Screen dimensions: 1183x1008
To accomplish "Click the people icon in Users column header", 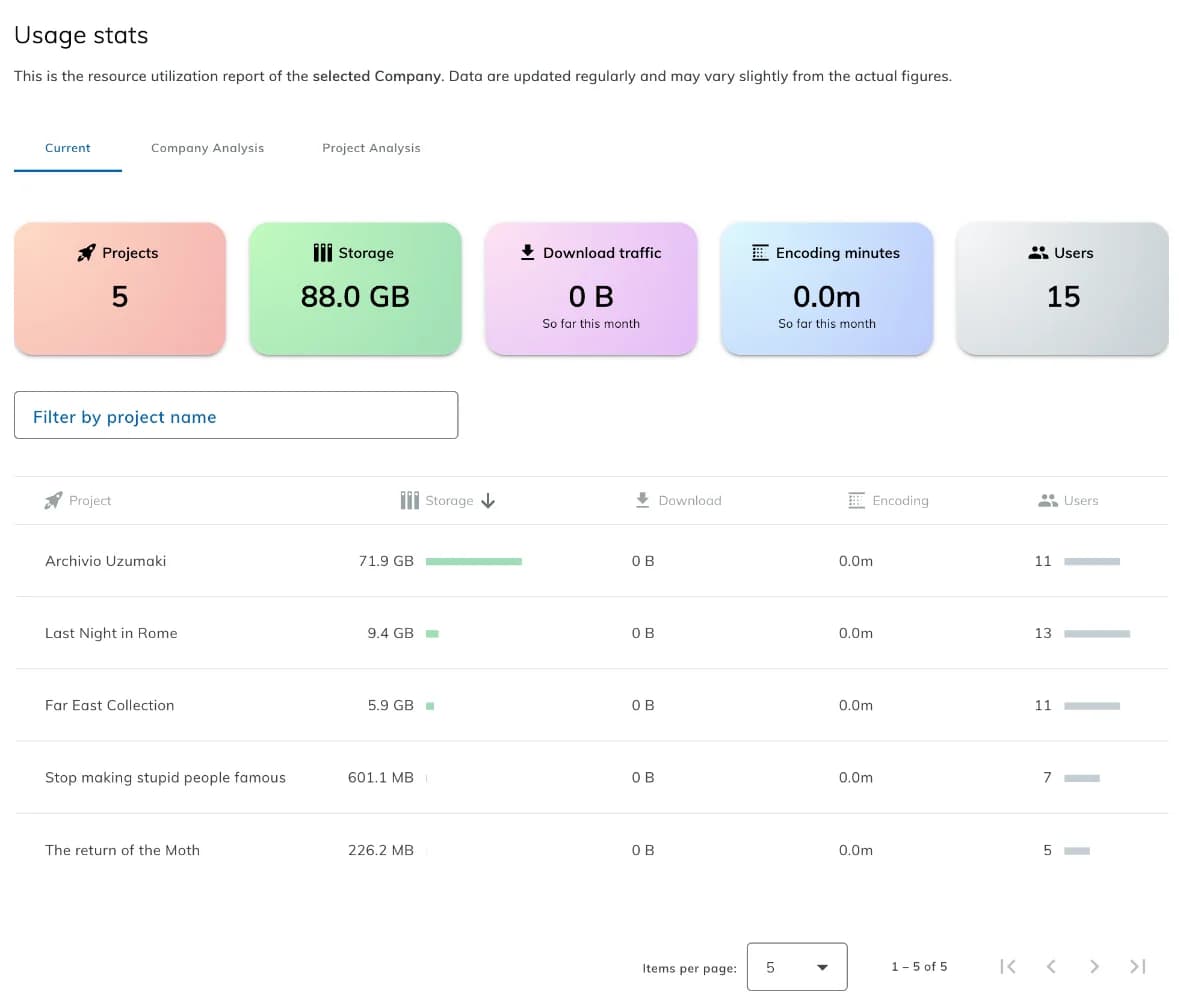I will (1048, 500).
